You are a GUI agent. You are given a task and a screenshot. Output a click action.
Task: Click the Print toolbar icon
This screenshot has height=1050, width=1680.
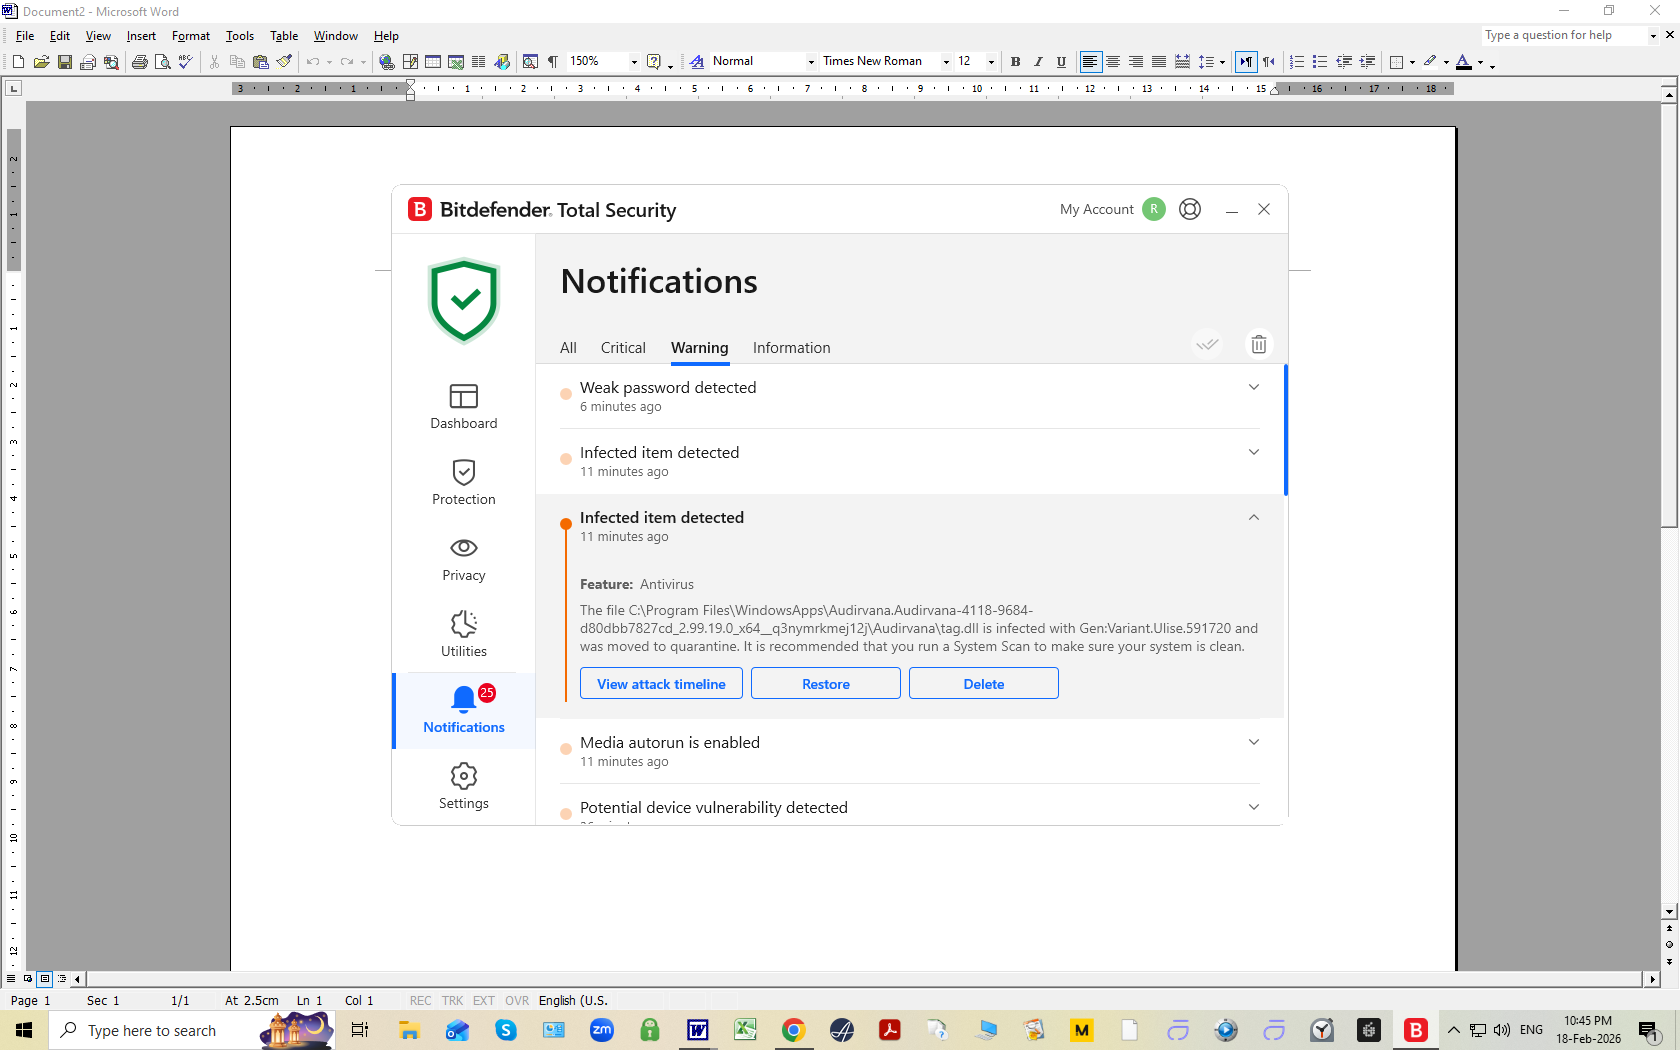pyautogui.click(x=140, y=62)
